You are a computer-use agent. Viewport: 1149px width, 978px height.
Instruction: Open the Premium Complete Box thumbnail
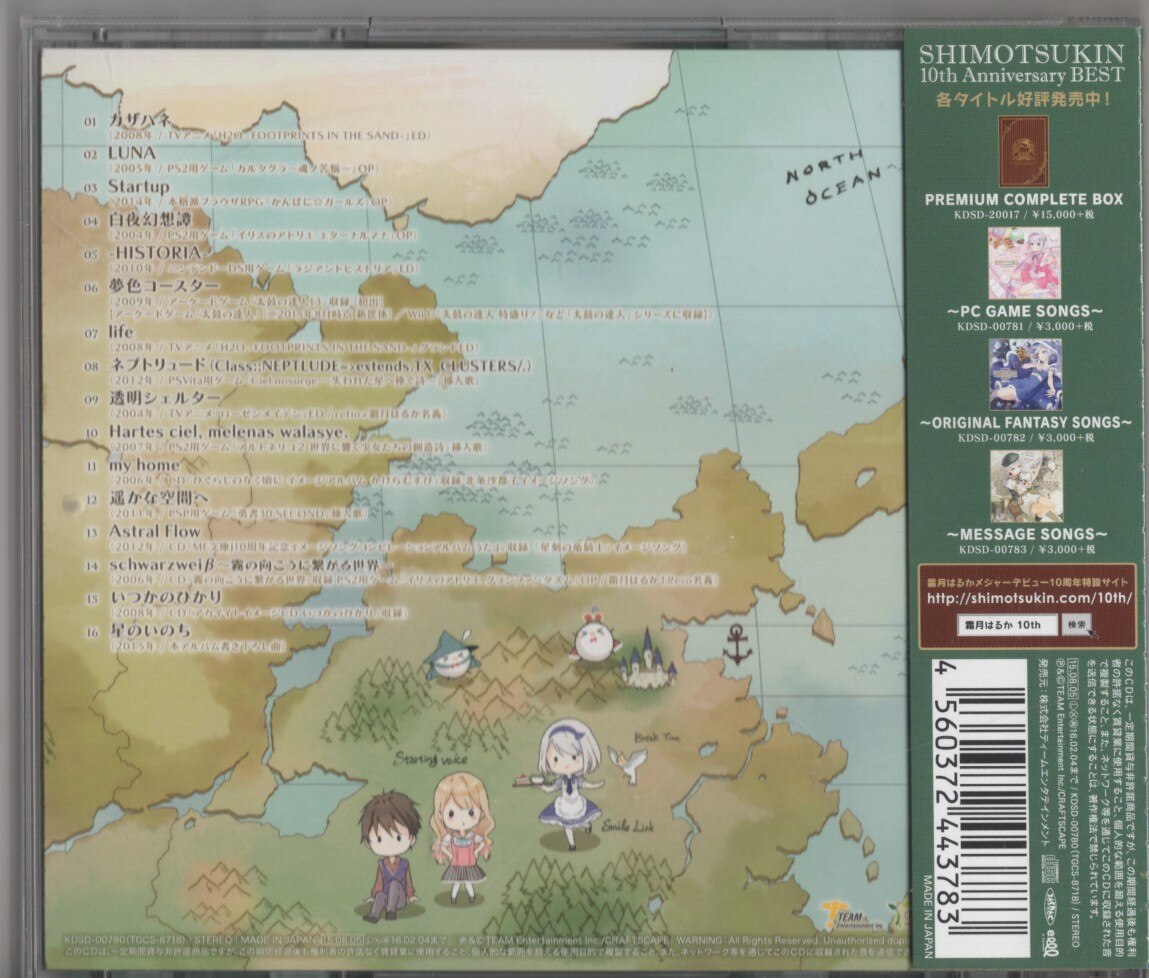tap(1023, 151)
